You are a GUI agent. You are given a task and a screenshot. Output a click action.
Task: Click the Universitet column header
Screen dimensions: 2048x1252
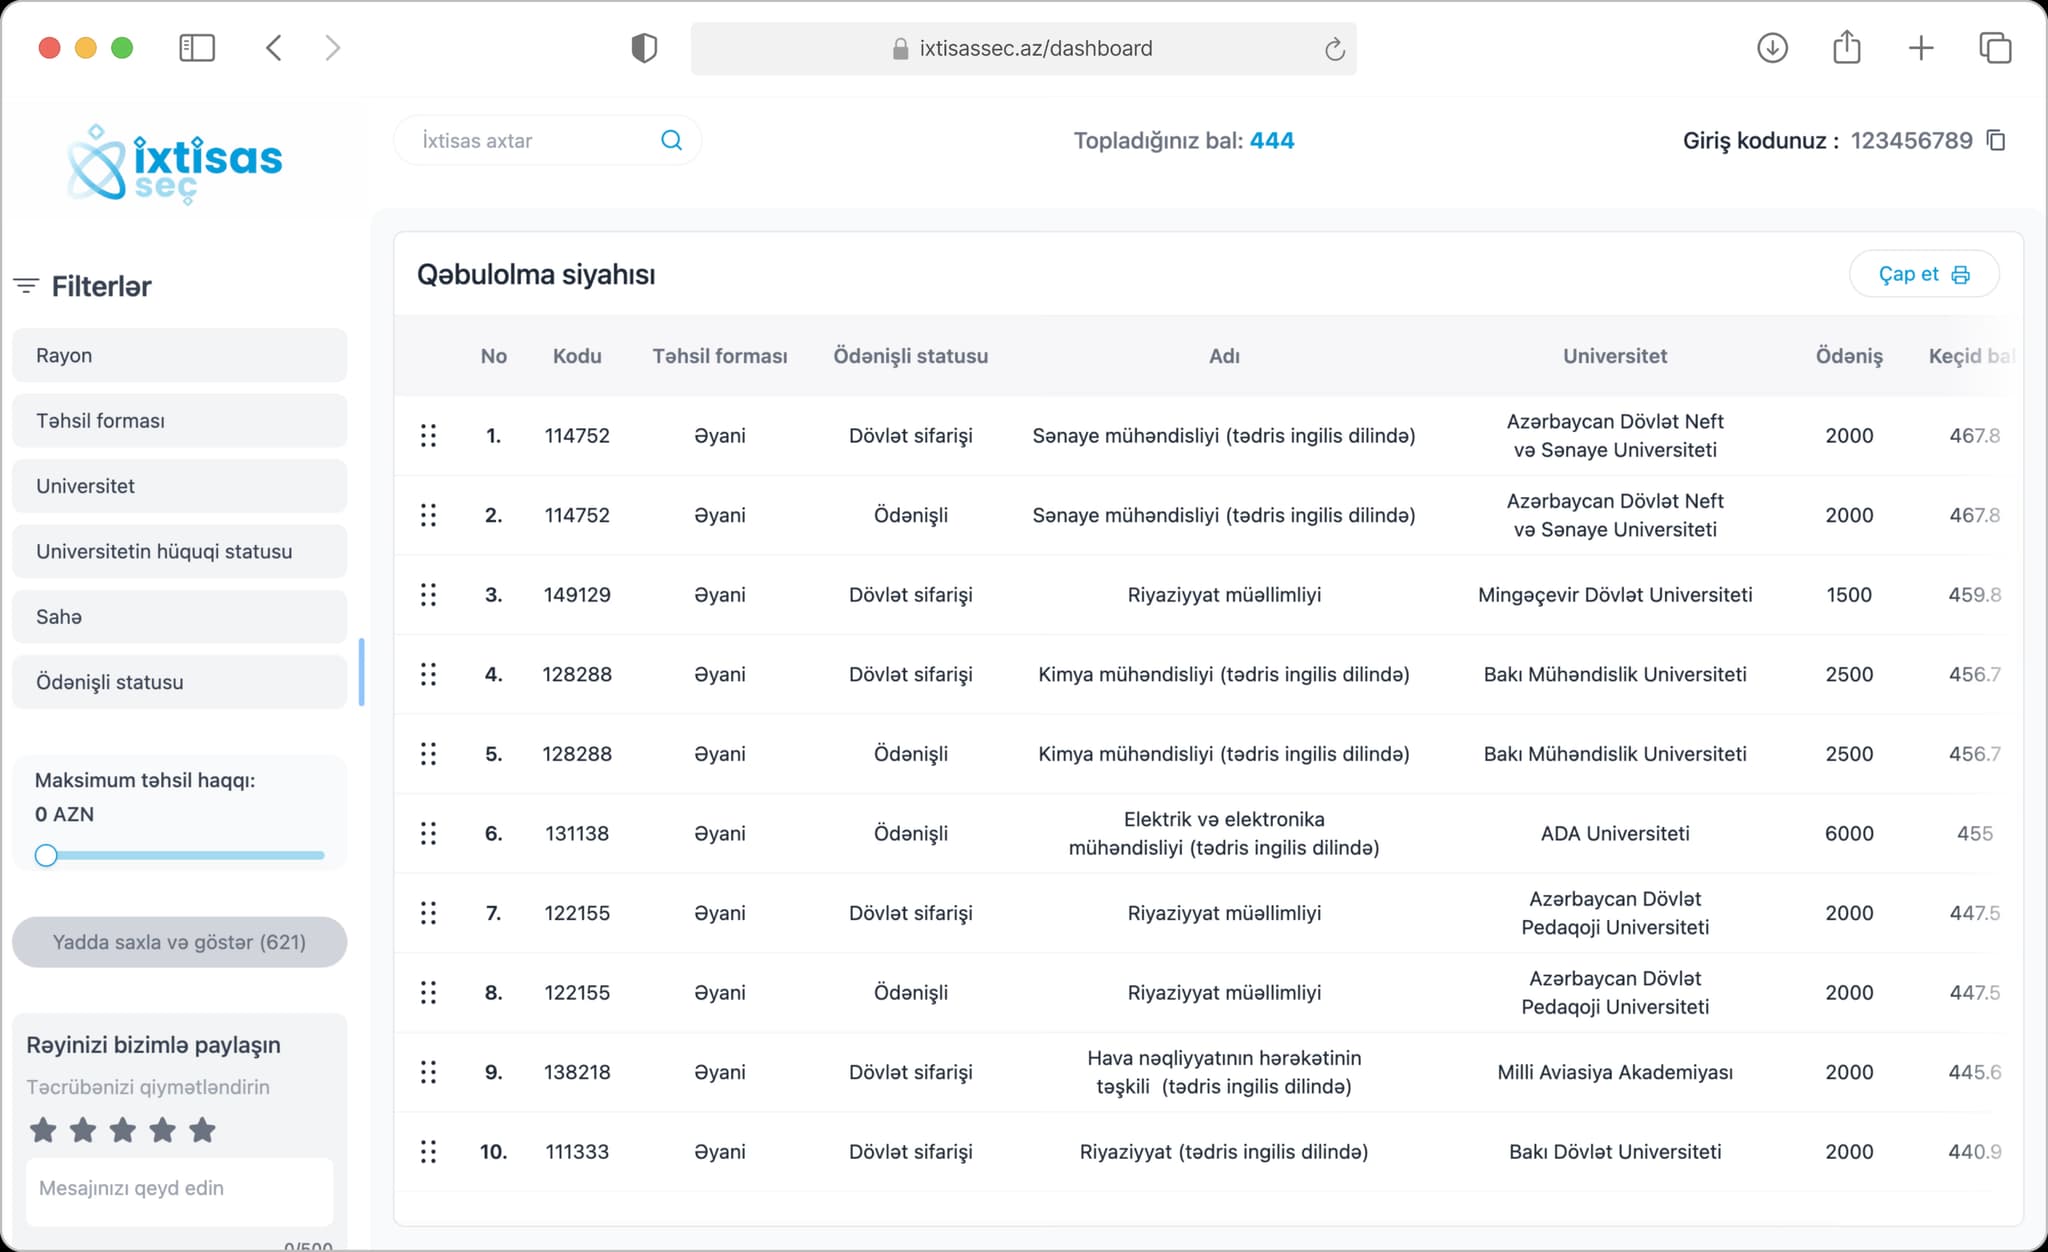[x=1615, y=356]
